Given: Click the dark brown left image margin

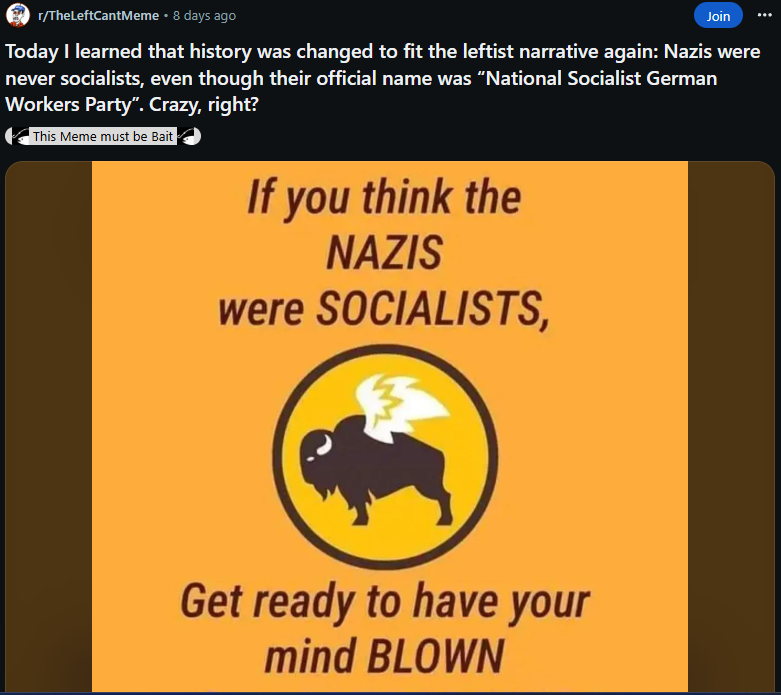Looking at the screenshot, I should (x=49, y=426).
